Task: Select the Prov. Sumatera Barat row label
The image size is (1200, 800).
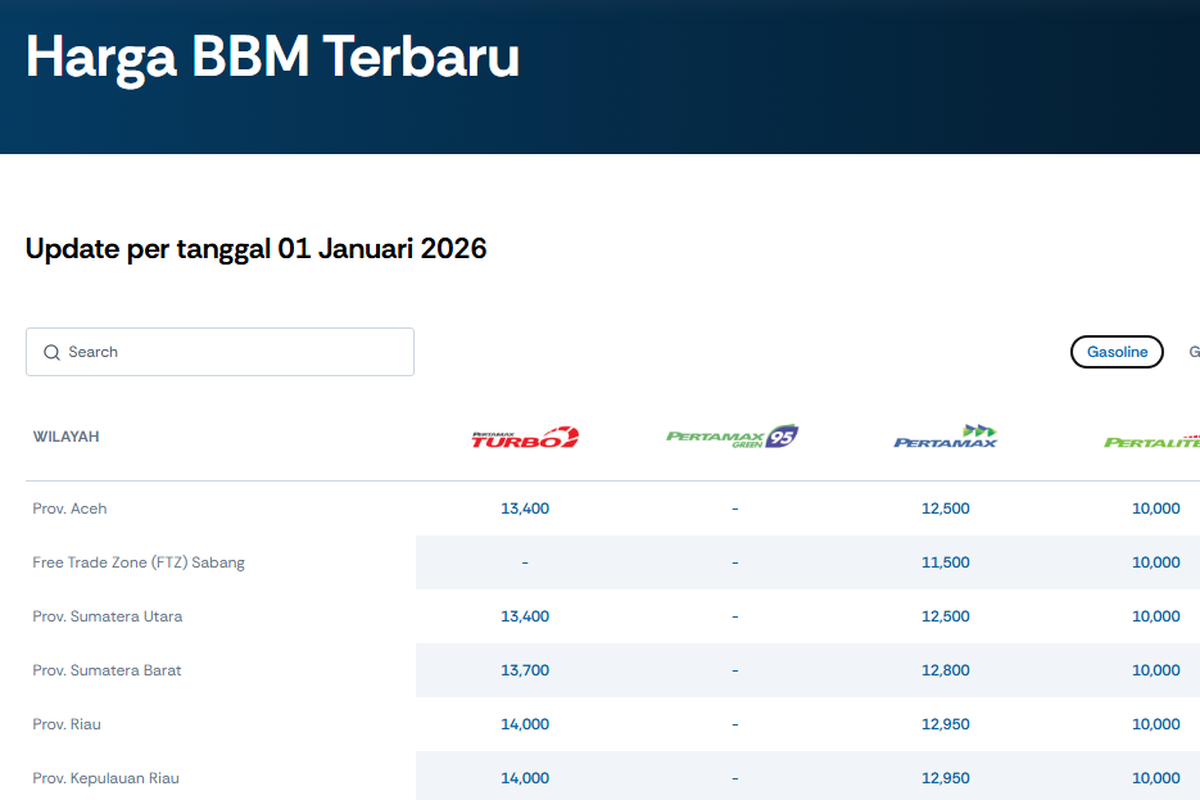Action: pyautogui.click(x=107, y=670)
